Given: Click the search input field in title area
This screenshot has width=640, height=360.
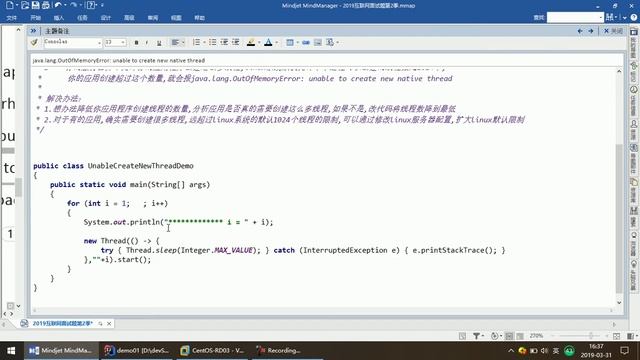Looking at the screenshot, I should [x=575, y=17].
